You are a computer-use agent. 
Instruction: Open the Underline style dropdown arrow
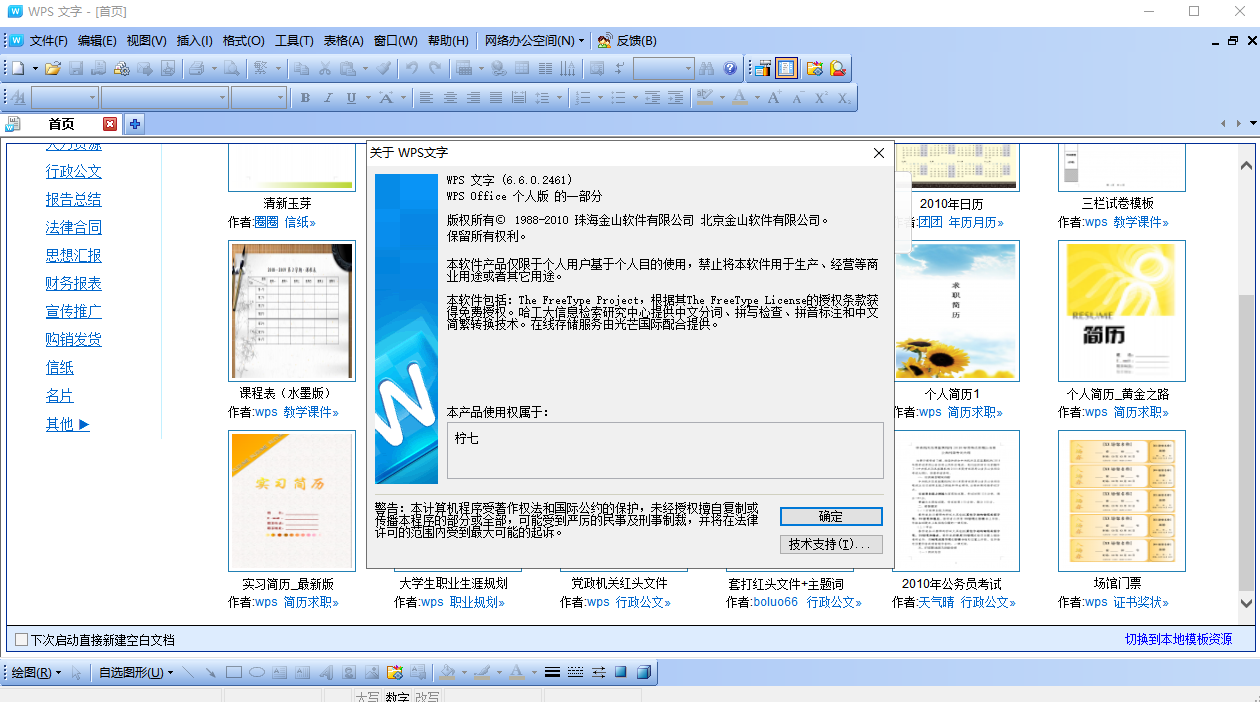click(x=367, y=98)
